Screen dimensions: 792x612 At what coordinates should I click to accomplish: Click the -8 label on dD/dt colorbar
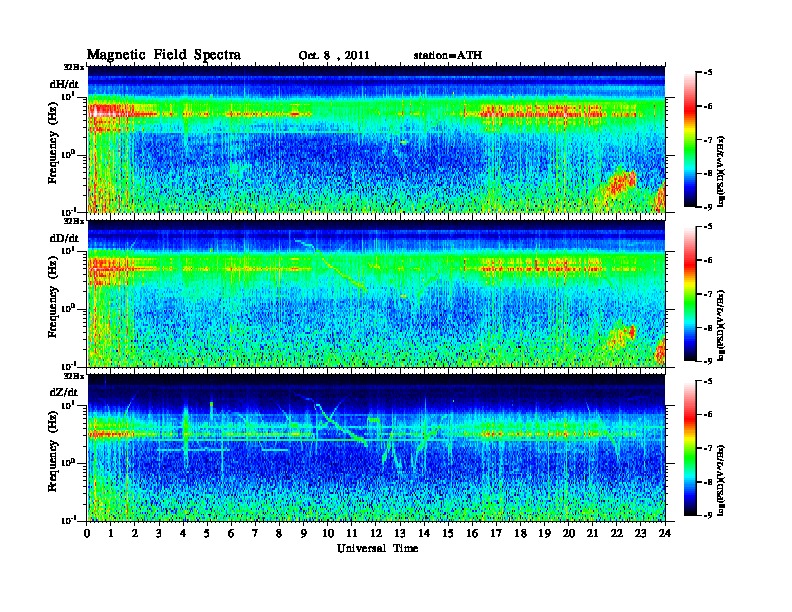708,328
